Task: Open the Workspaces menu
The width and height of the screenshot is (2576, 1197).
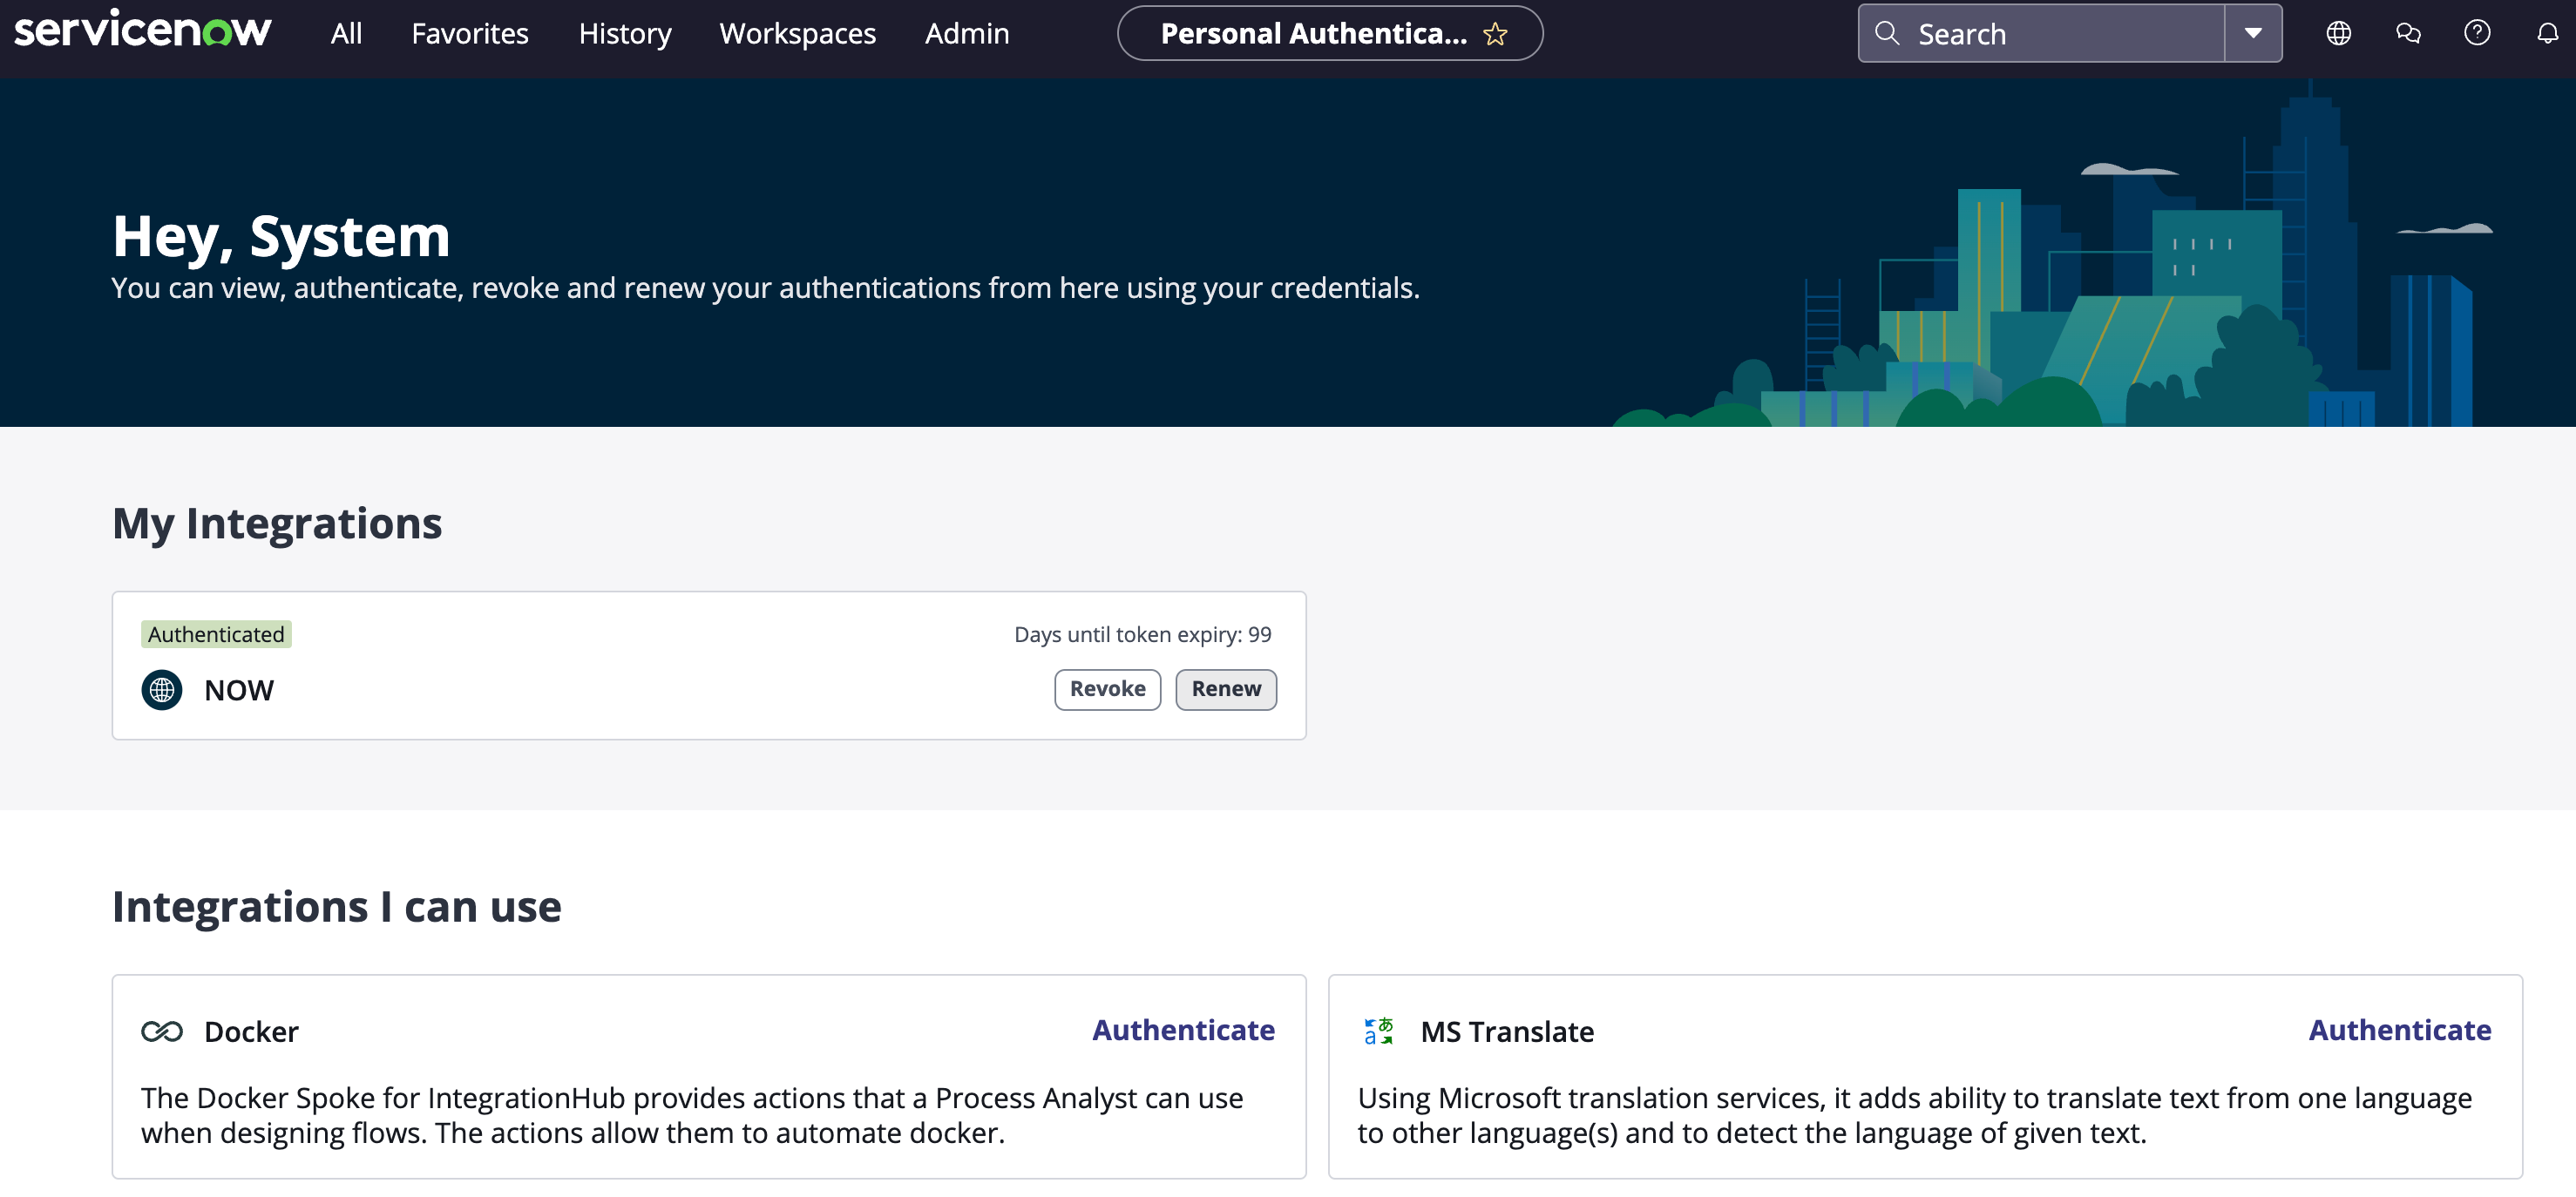Action: (x=797, y=33)
